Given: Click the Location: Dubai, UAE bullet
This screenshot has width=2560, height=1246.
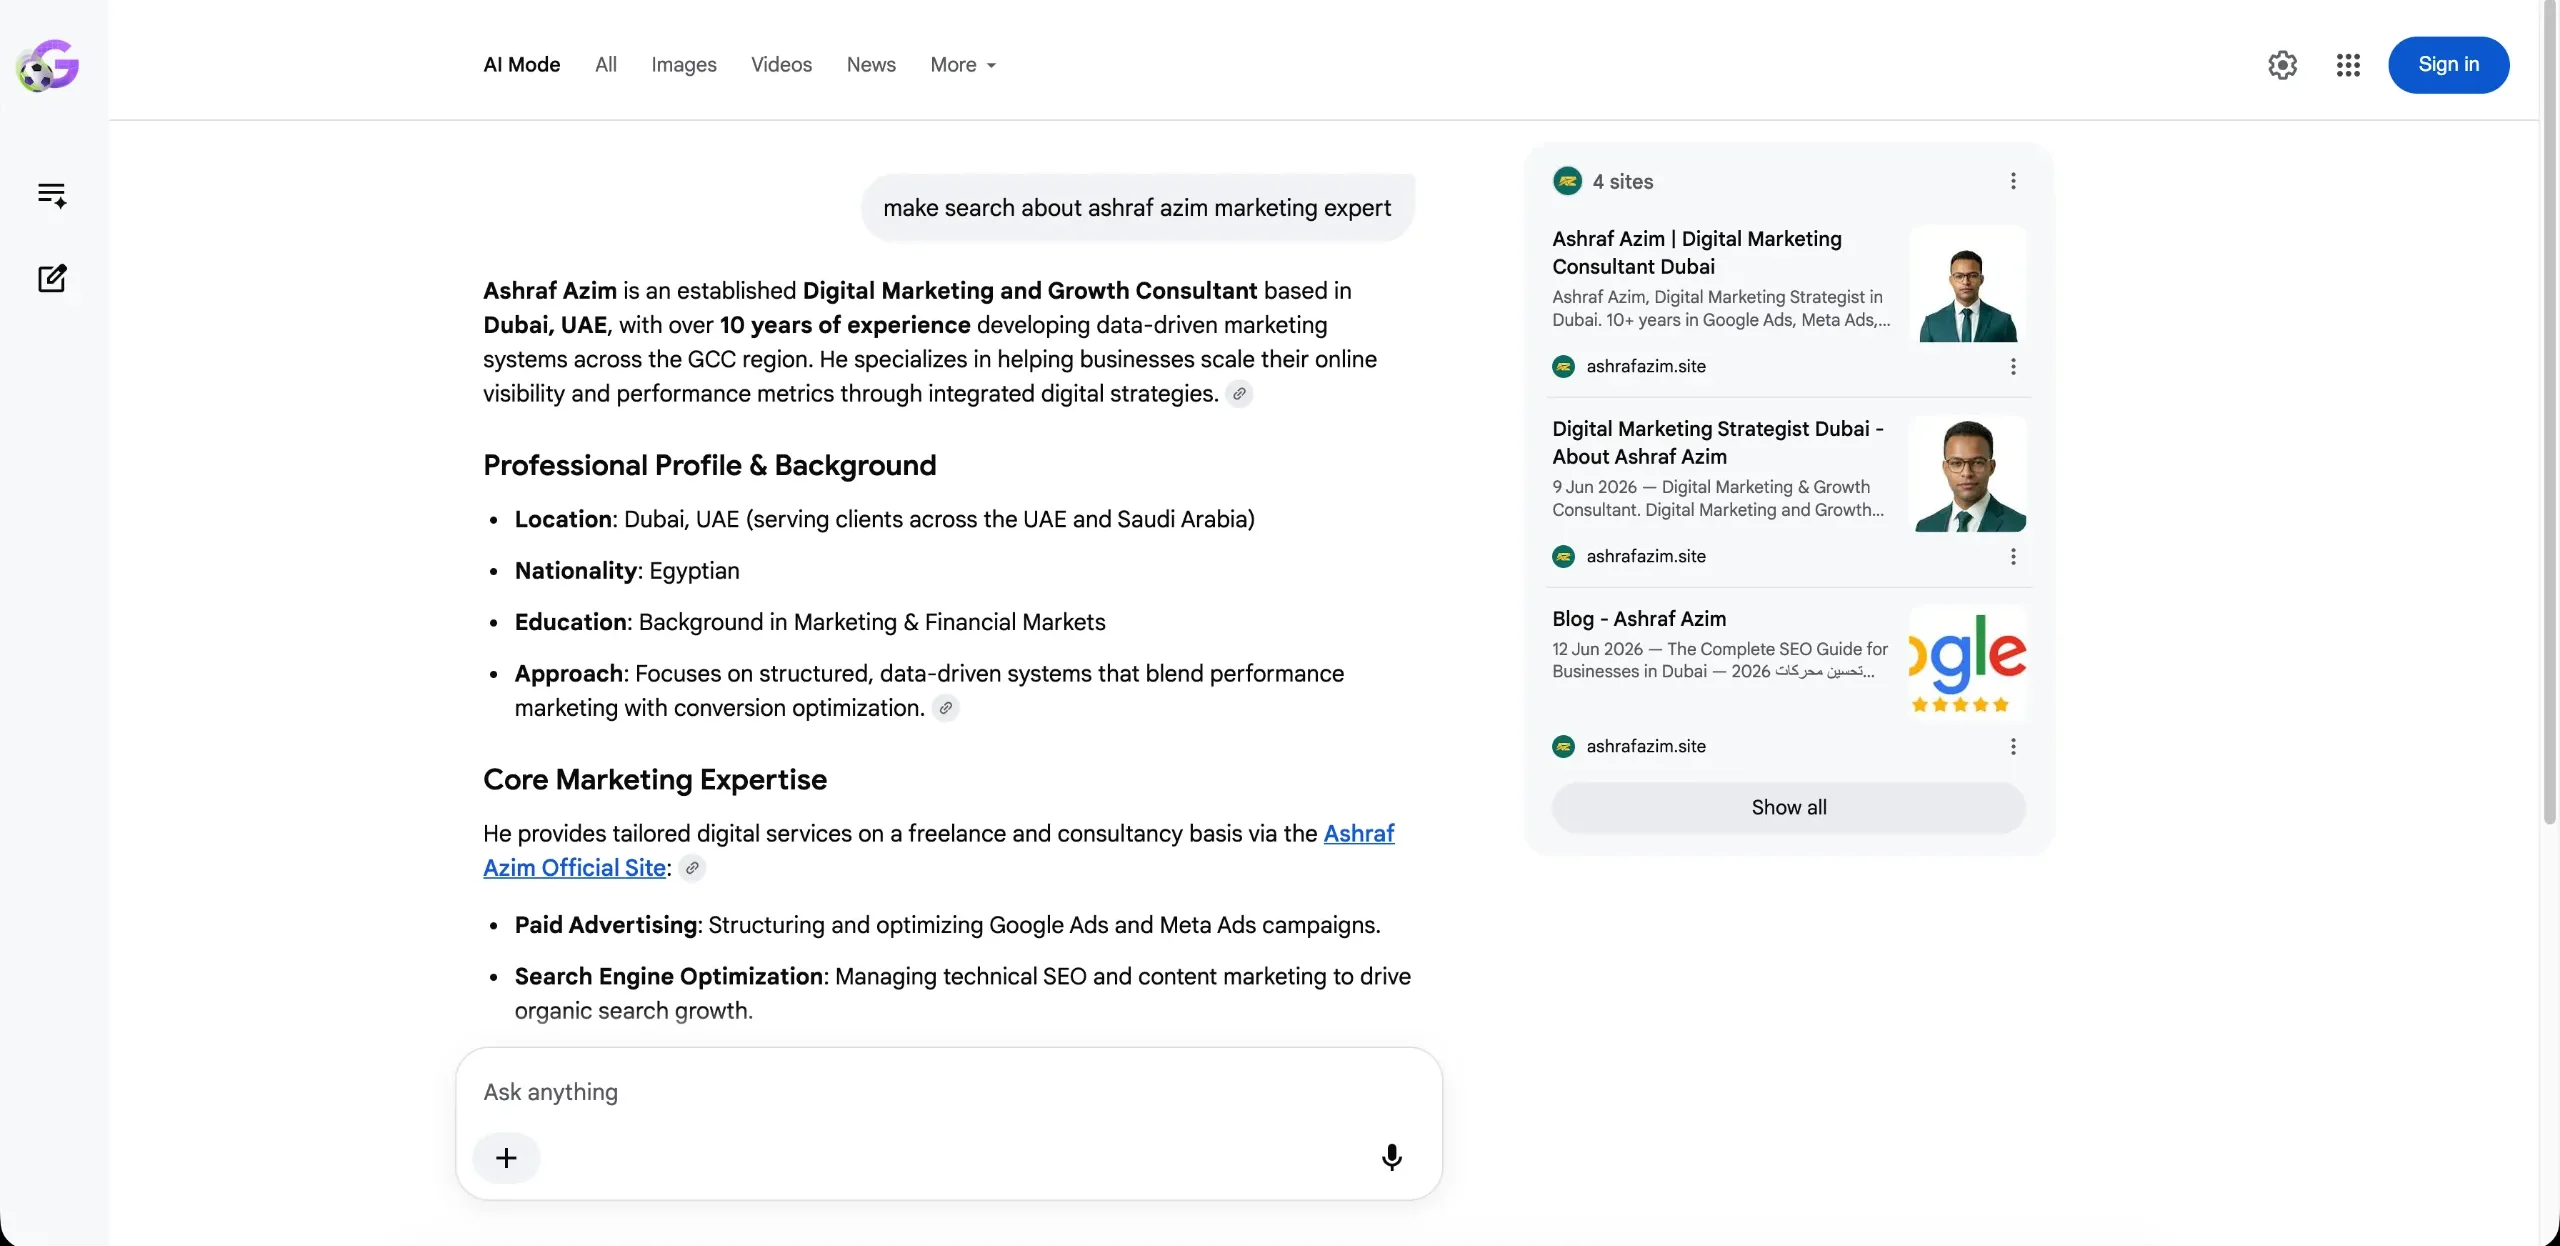Looking at the screenshot, I should point(885,519).
